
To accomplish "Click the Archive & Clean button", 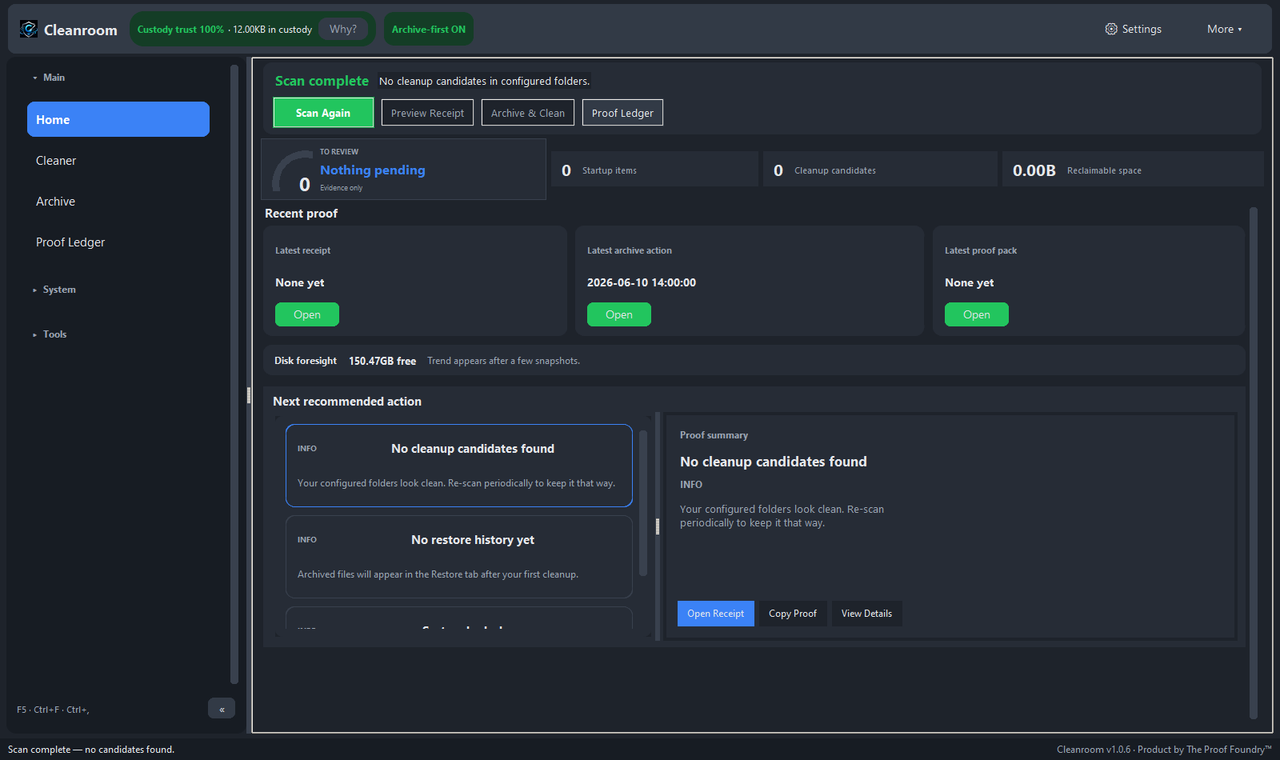I will [x=528, y=113].
